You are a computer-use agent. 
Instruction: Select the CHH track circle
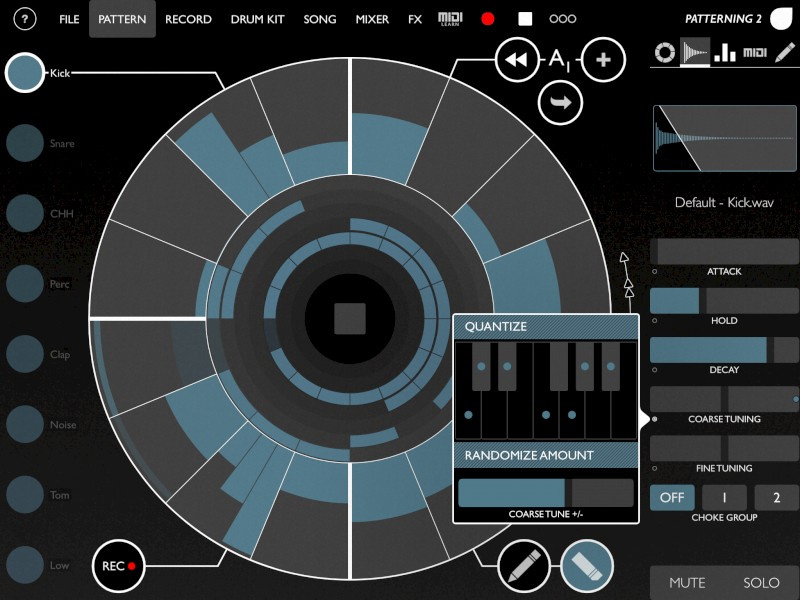(24, 213)
